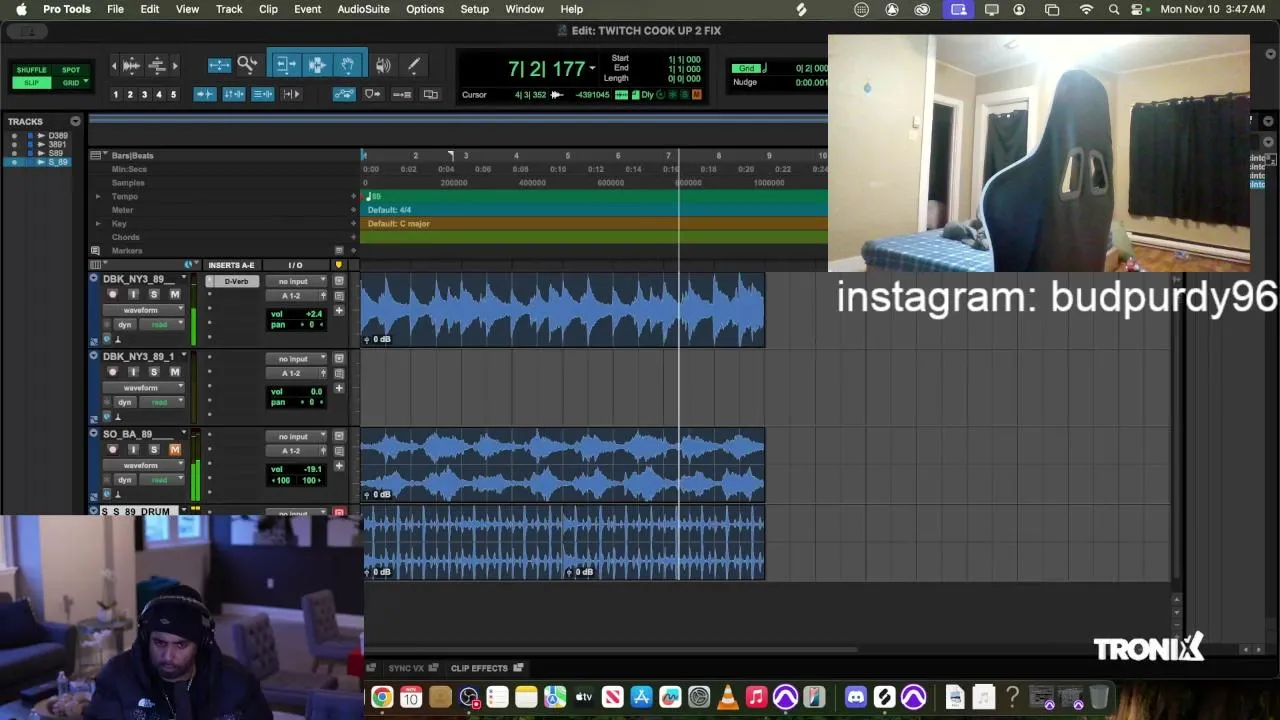The height and width of the screenshot is (720, 1280).
Task: Click volume value -19.1 on SO_BA_89
Action: click(x=312, y=469)
